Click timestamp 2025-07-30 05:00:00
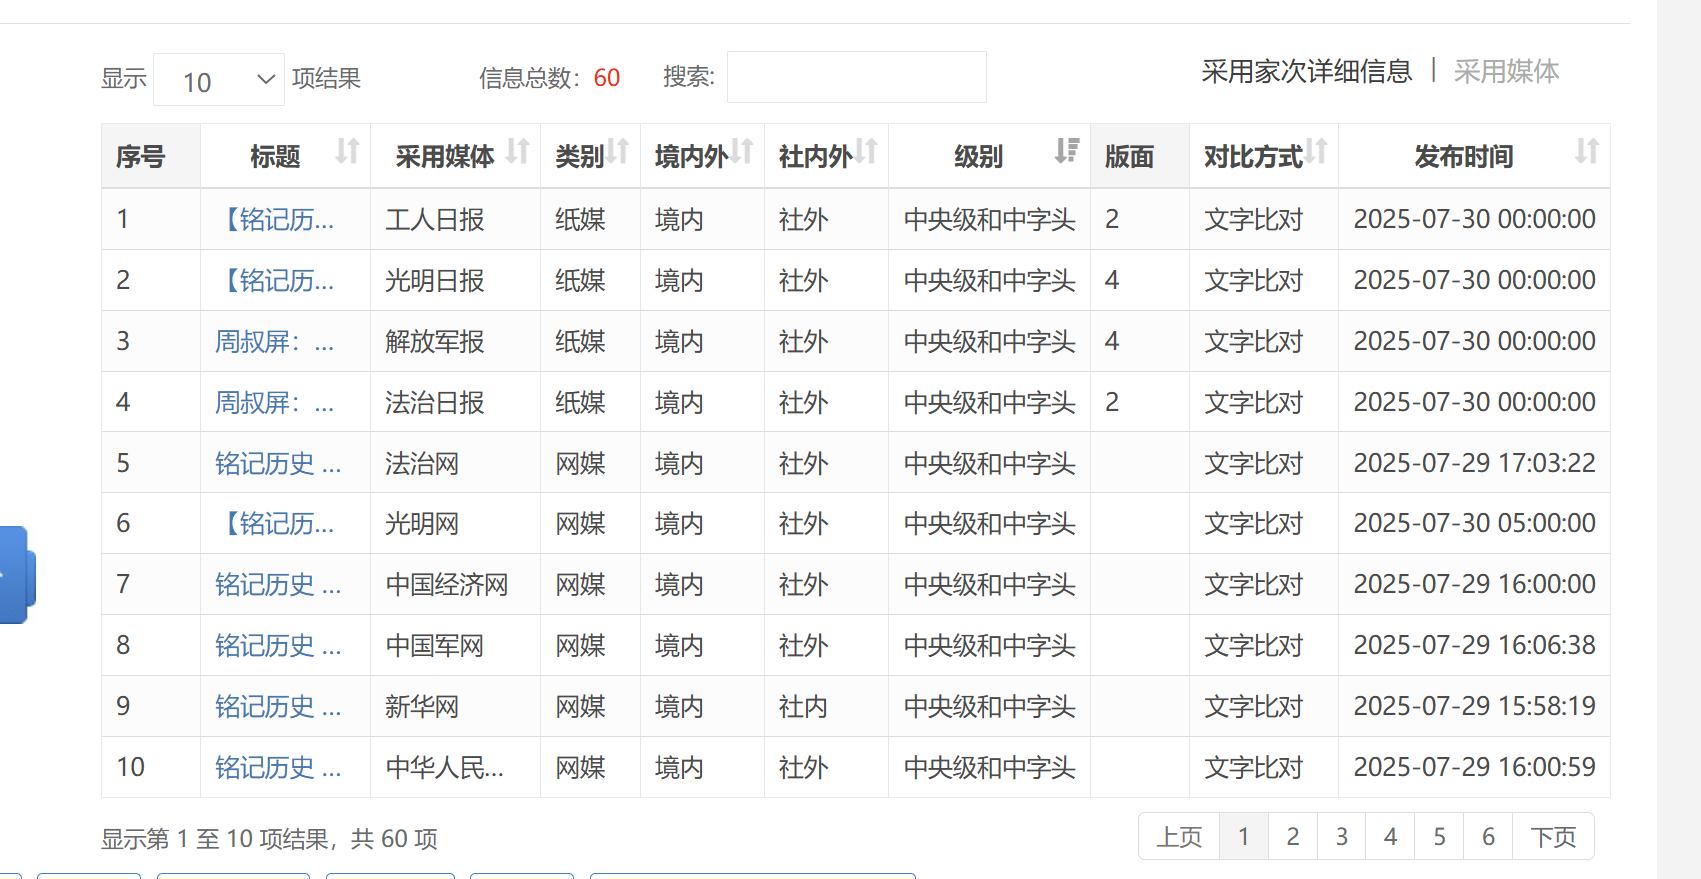The image size is (1701, 879). pyautogui.click(x=1475, y=523)
